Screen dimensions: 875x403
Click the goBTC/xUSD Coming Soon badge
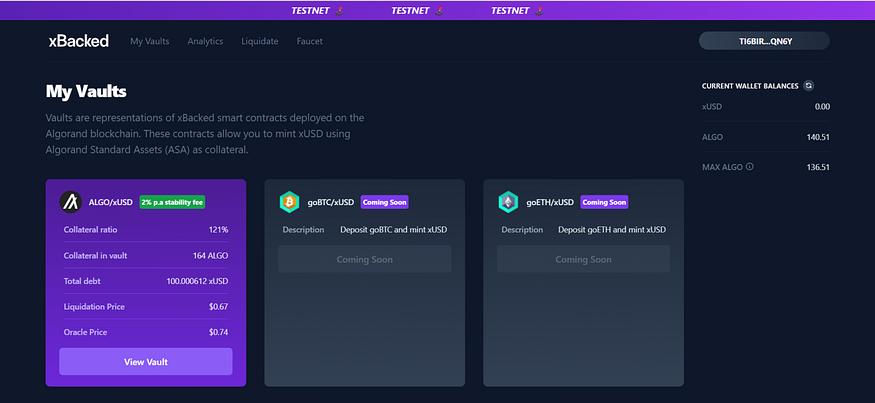384,202
